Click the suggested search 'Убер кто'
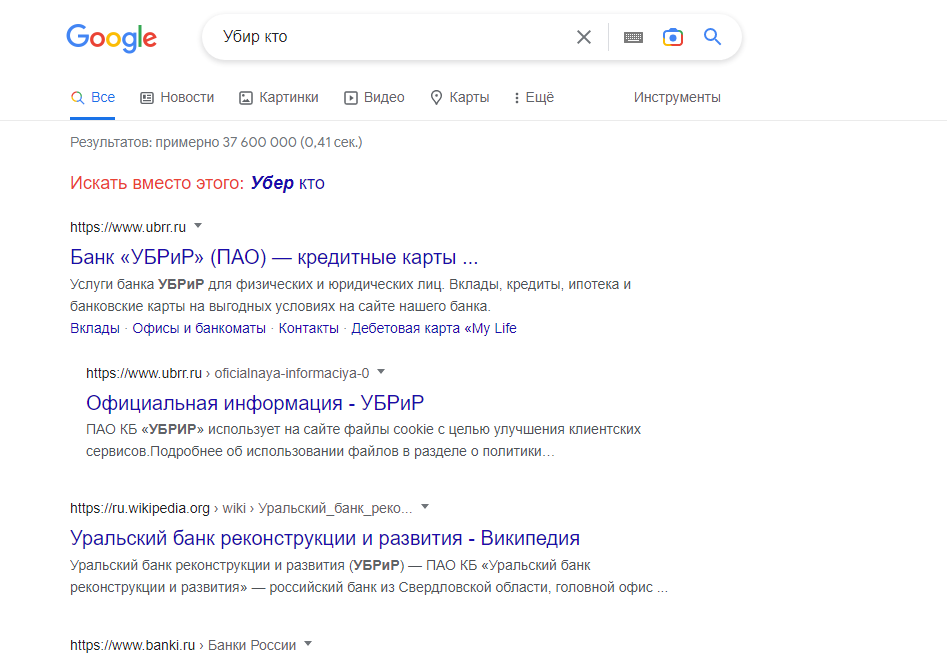947x657 pixels. 287,183
